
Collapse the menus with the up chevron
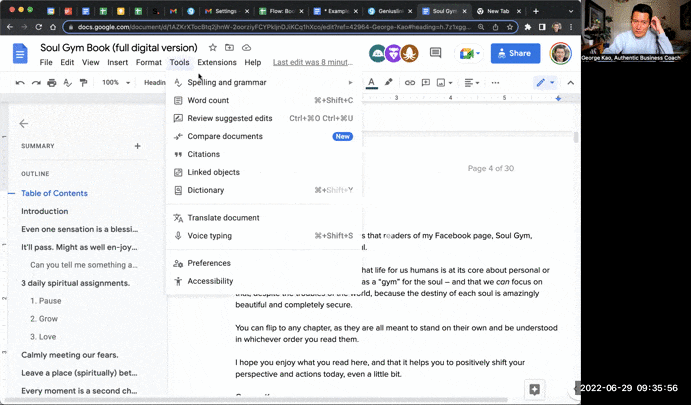tap(571, 82)
